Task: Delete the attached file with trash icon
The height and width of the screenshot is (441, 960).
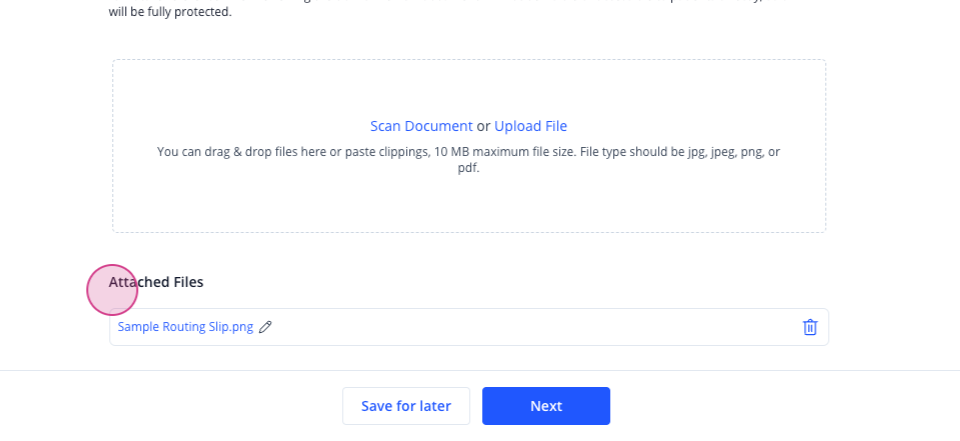Action: click(x=809, y=327)
